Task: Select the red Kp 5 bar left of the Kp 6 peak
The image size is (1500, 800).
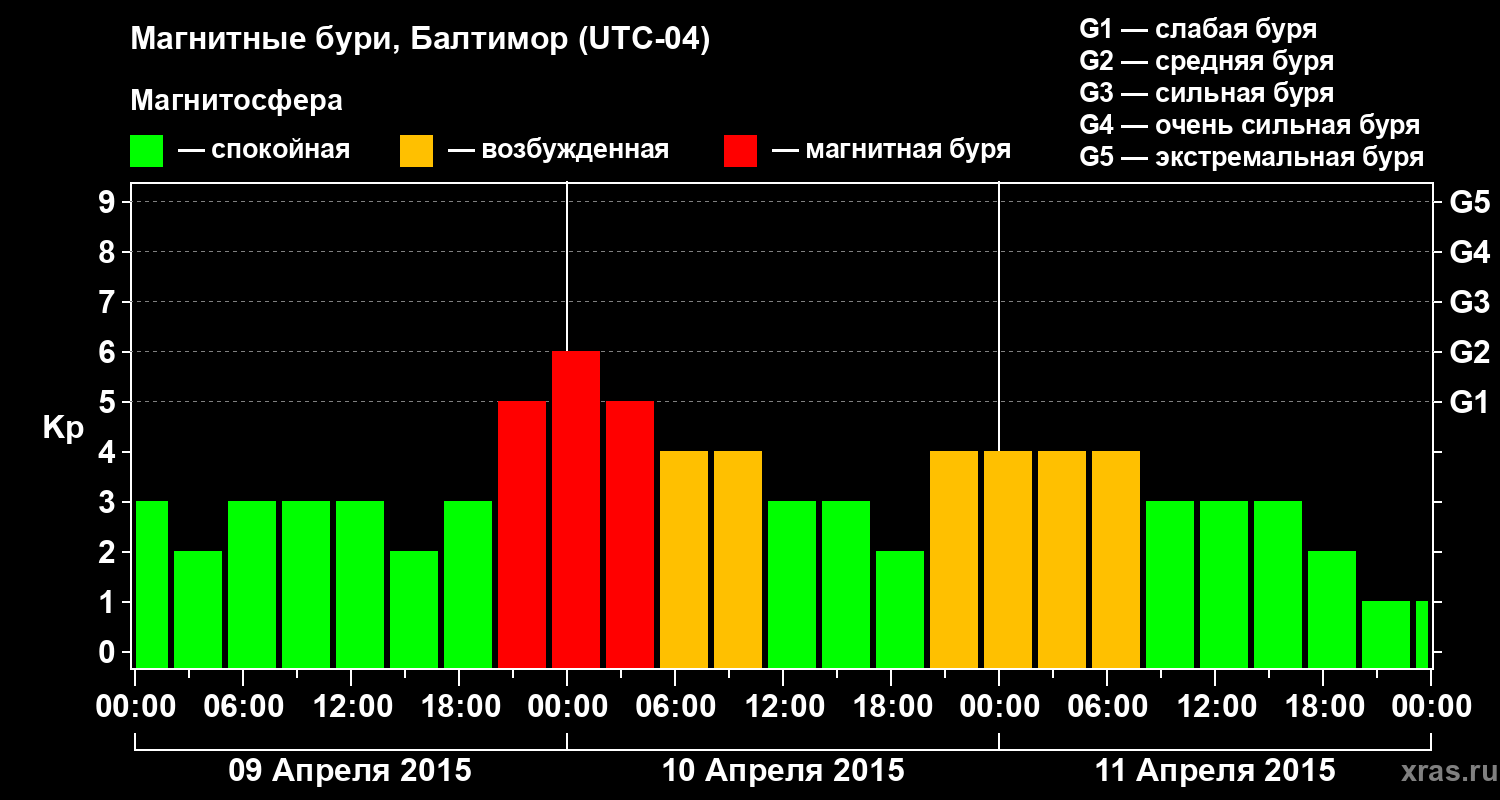Action: coord(522,535)
